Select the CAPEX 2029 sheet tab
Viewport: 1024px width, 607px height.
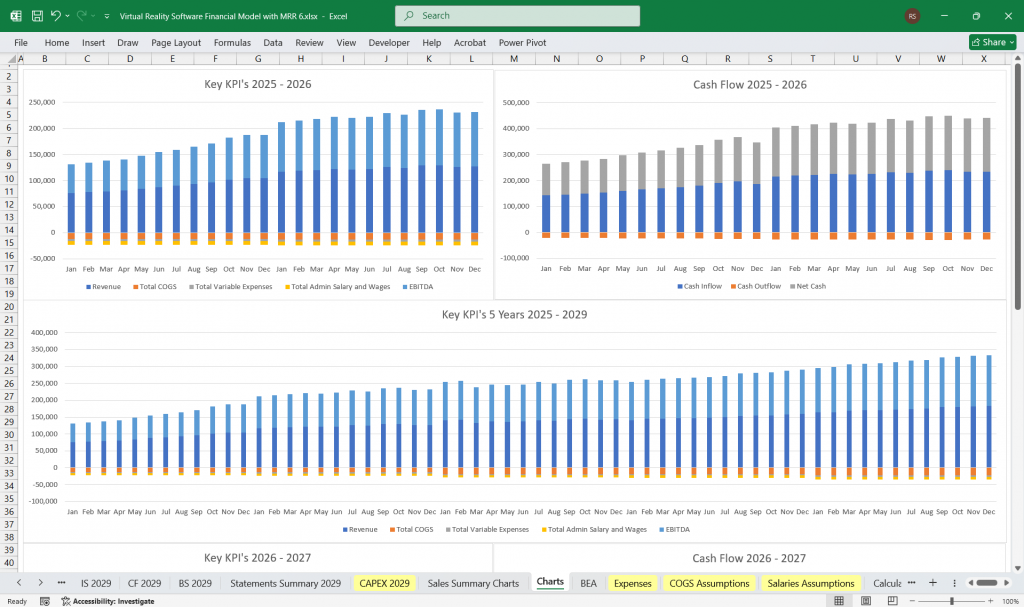pyautogui.click(x=384, y=583)
